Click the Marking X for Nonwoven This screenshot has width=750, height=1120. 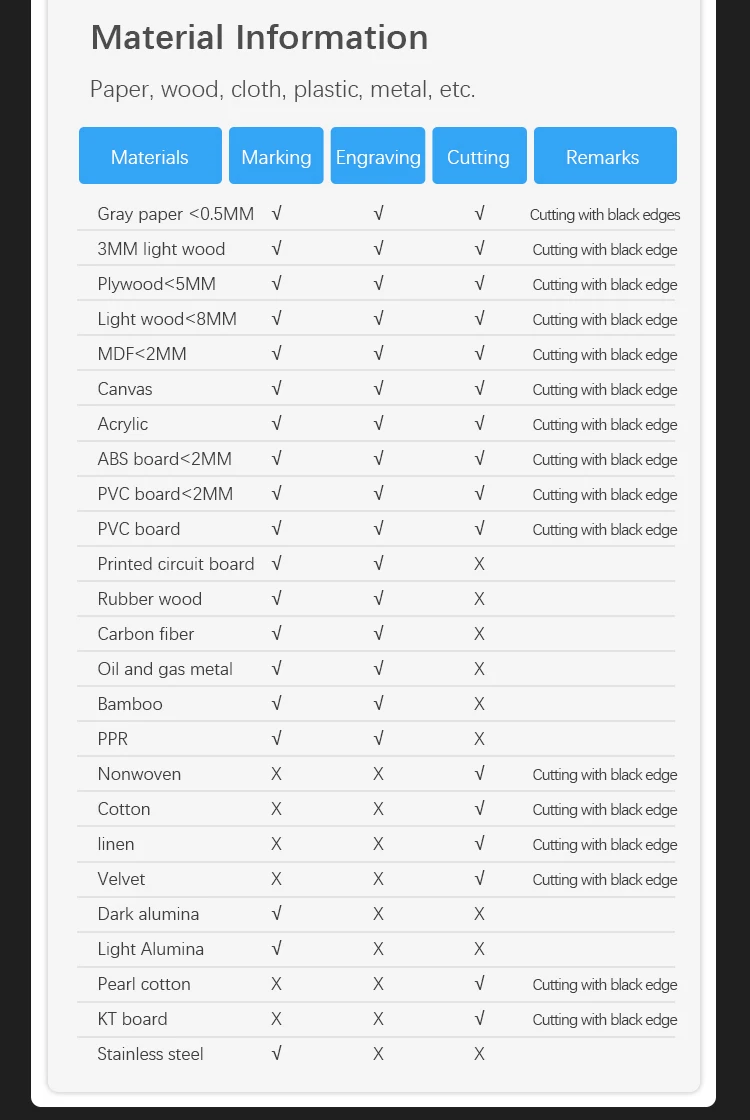pyautogui.click(x=276, y=774)
